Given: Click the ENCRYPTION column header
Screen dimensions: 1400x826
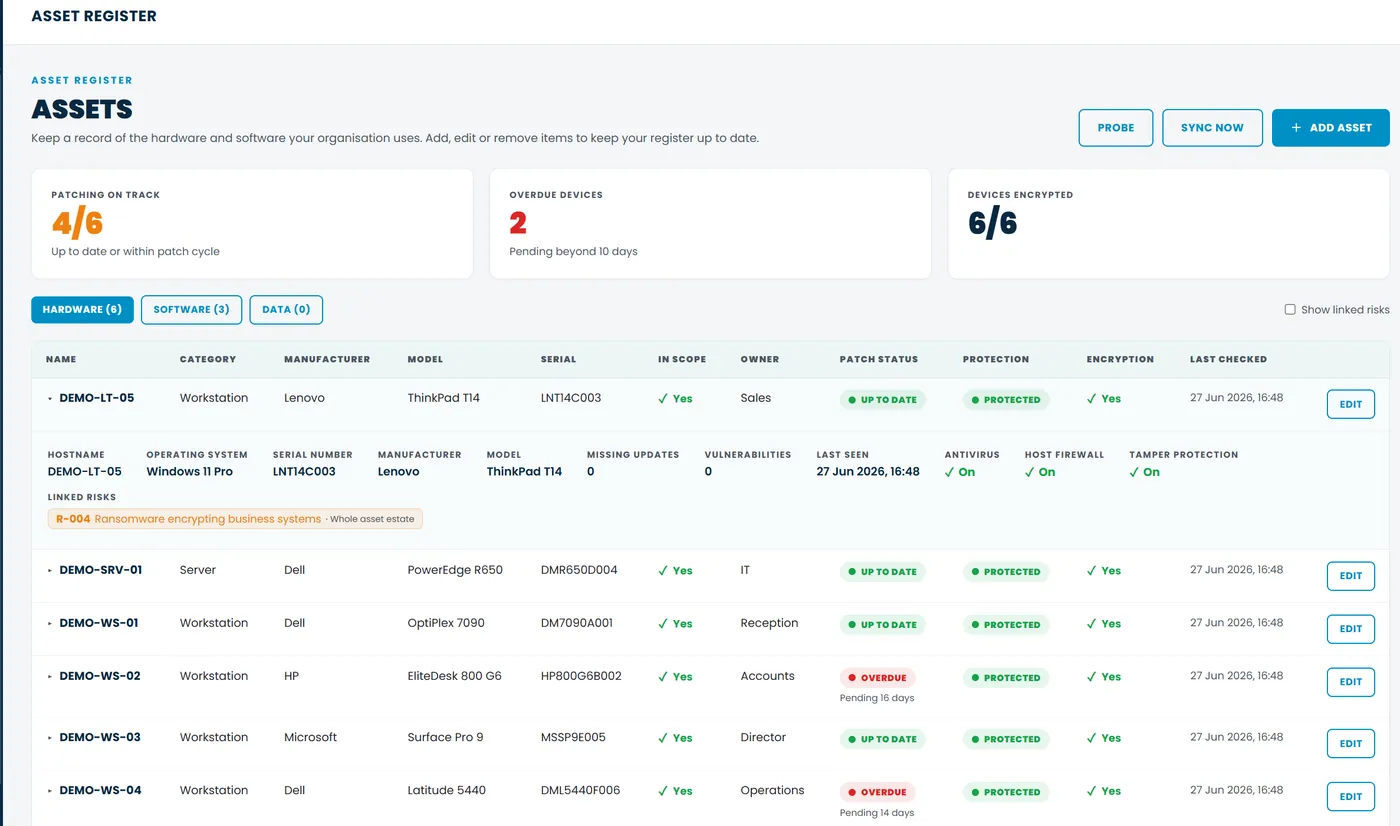Looking at the screenshot, I should click(x=1120, y=359).
